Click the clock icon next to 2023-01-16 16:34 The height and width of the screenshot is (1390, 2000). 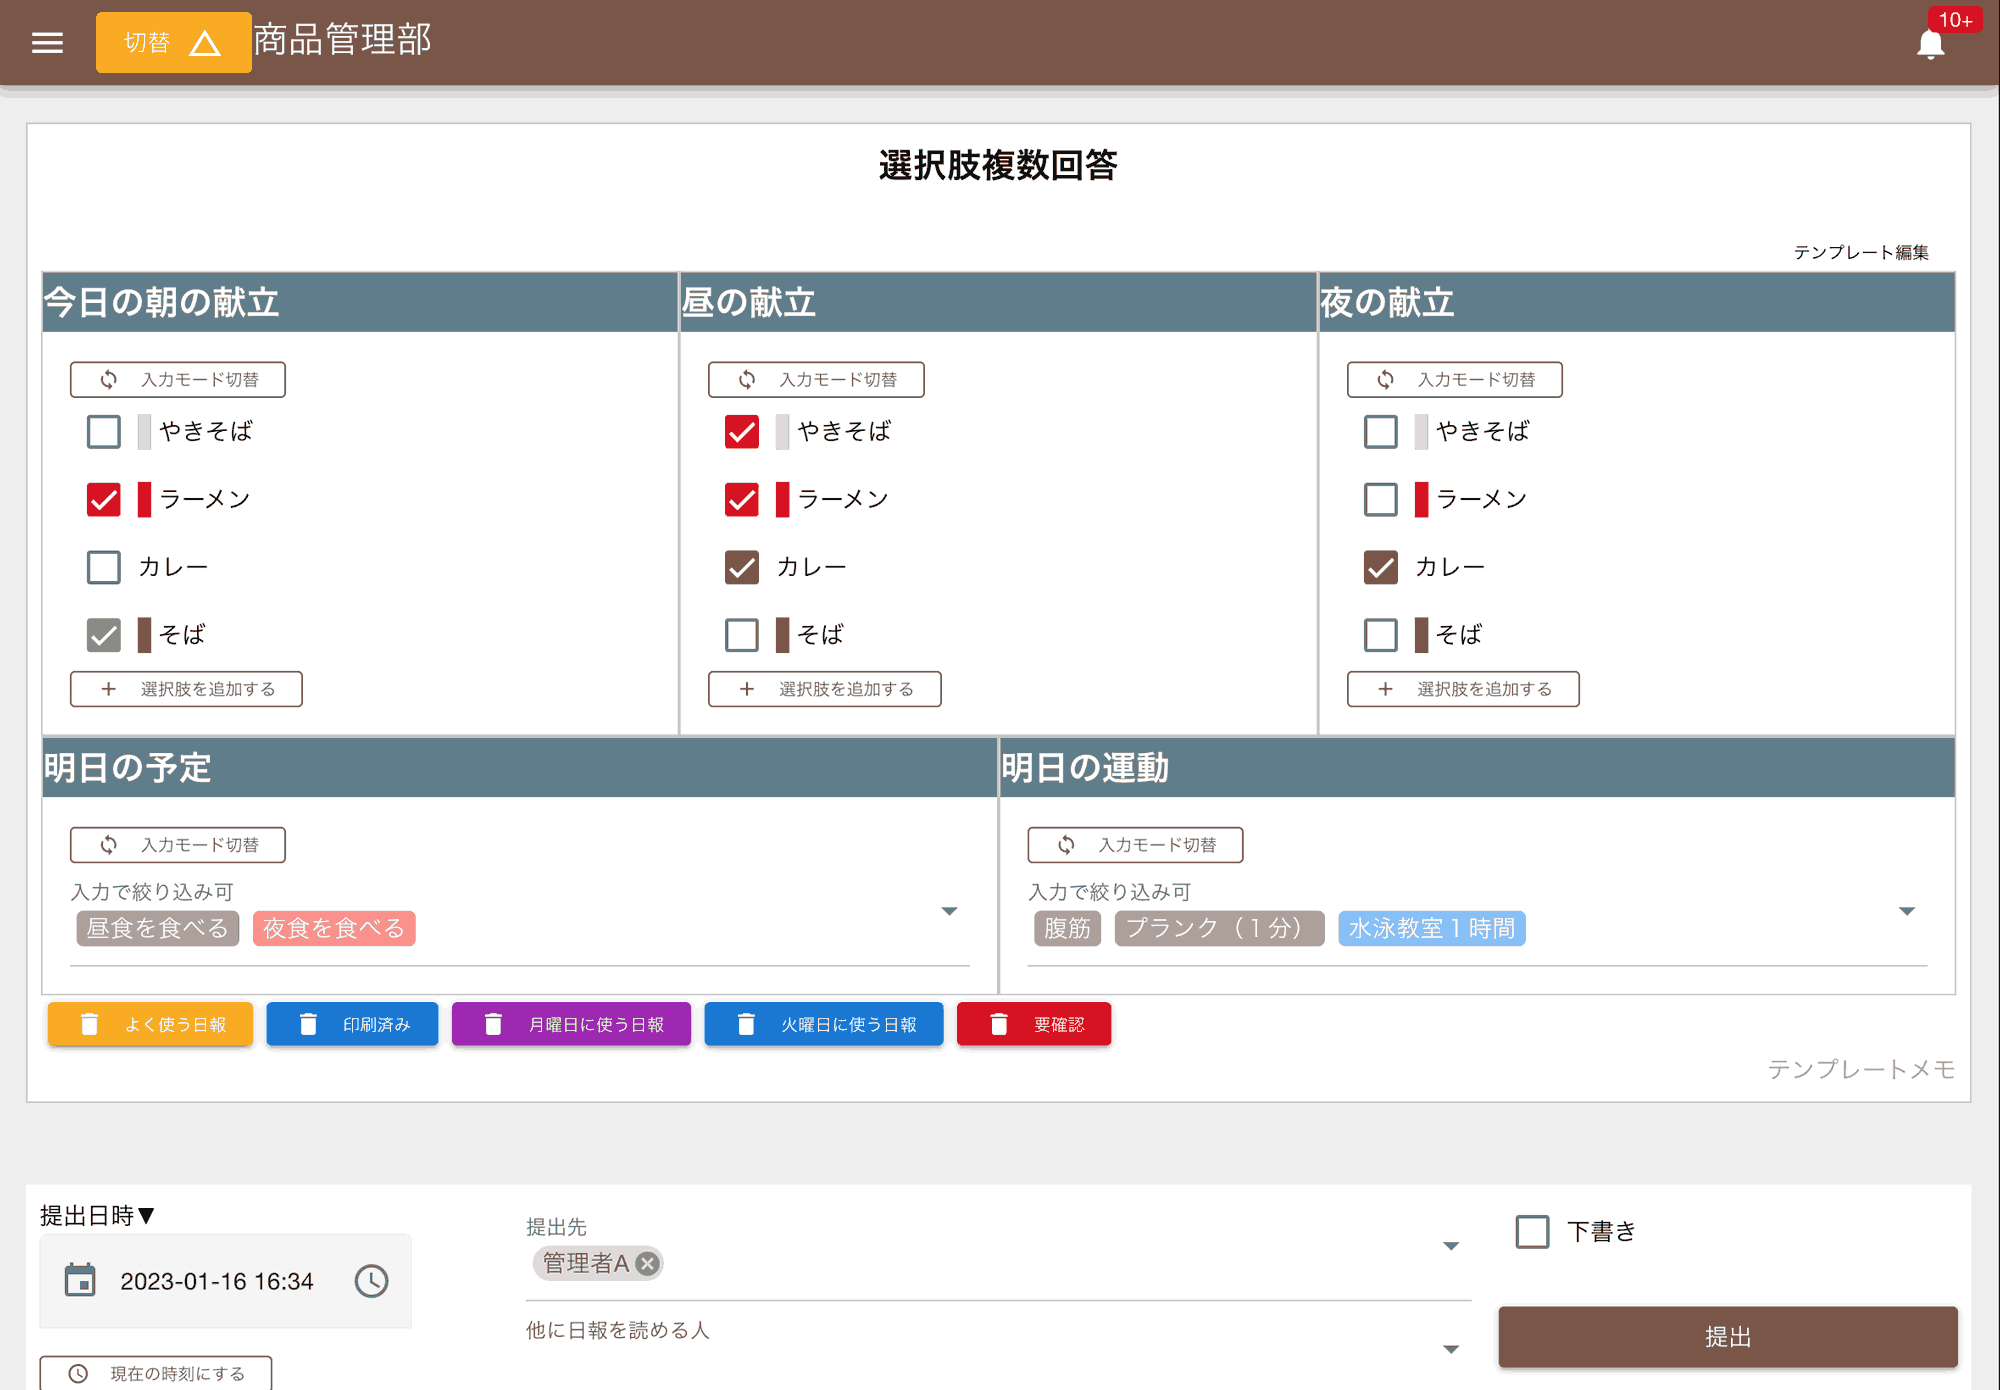point(370,1280)
